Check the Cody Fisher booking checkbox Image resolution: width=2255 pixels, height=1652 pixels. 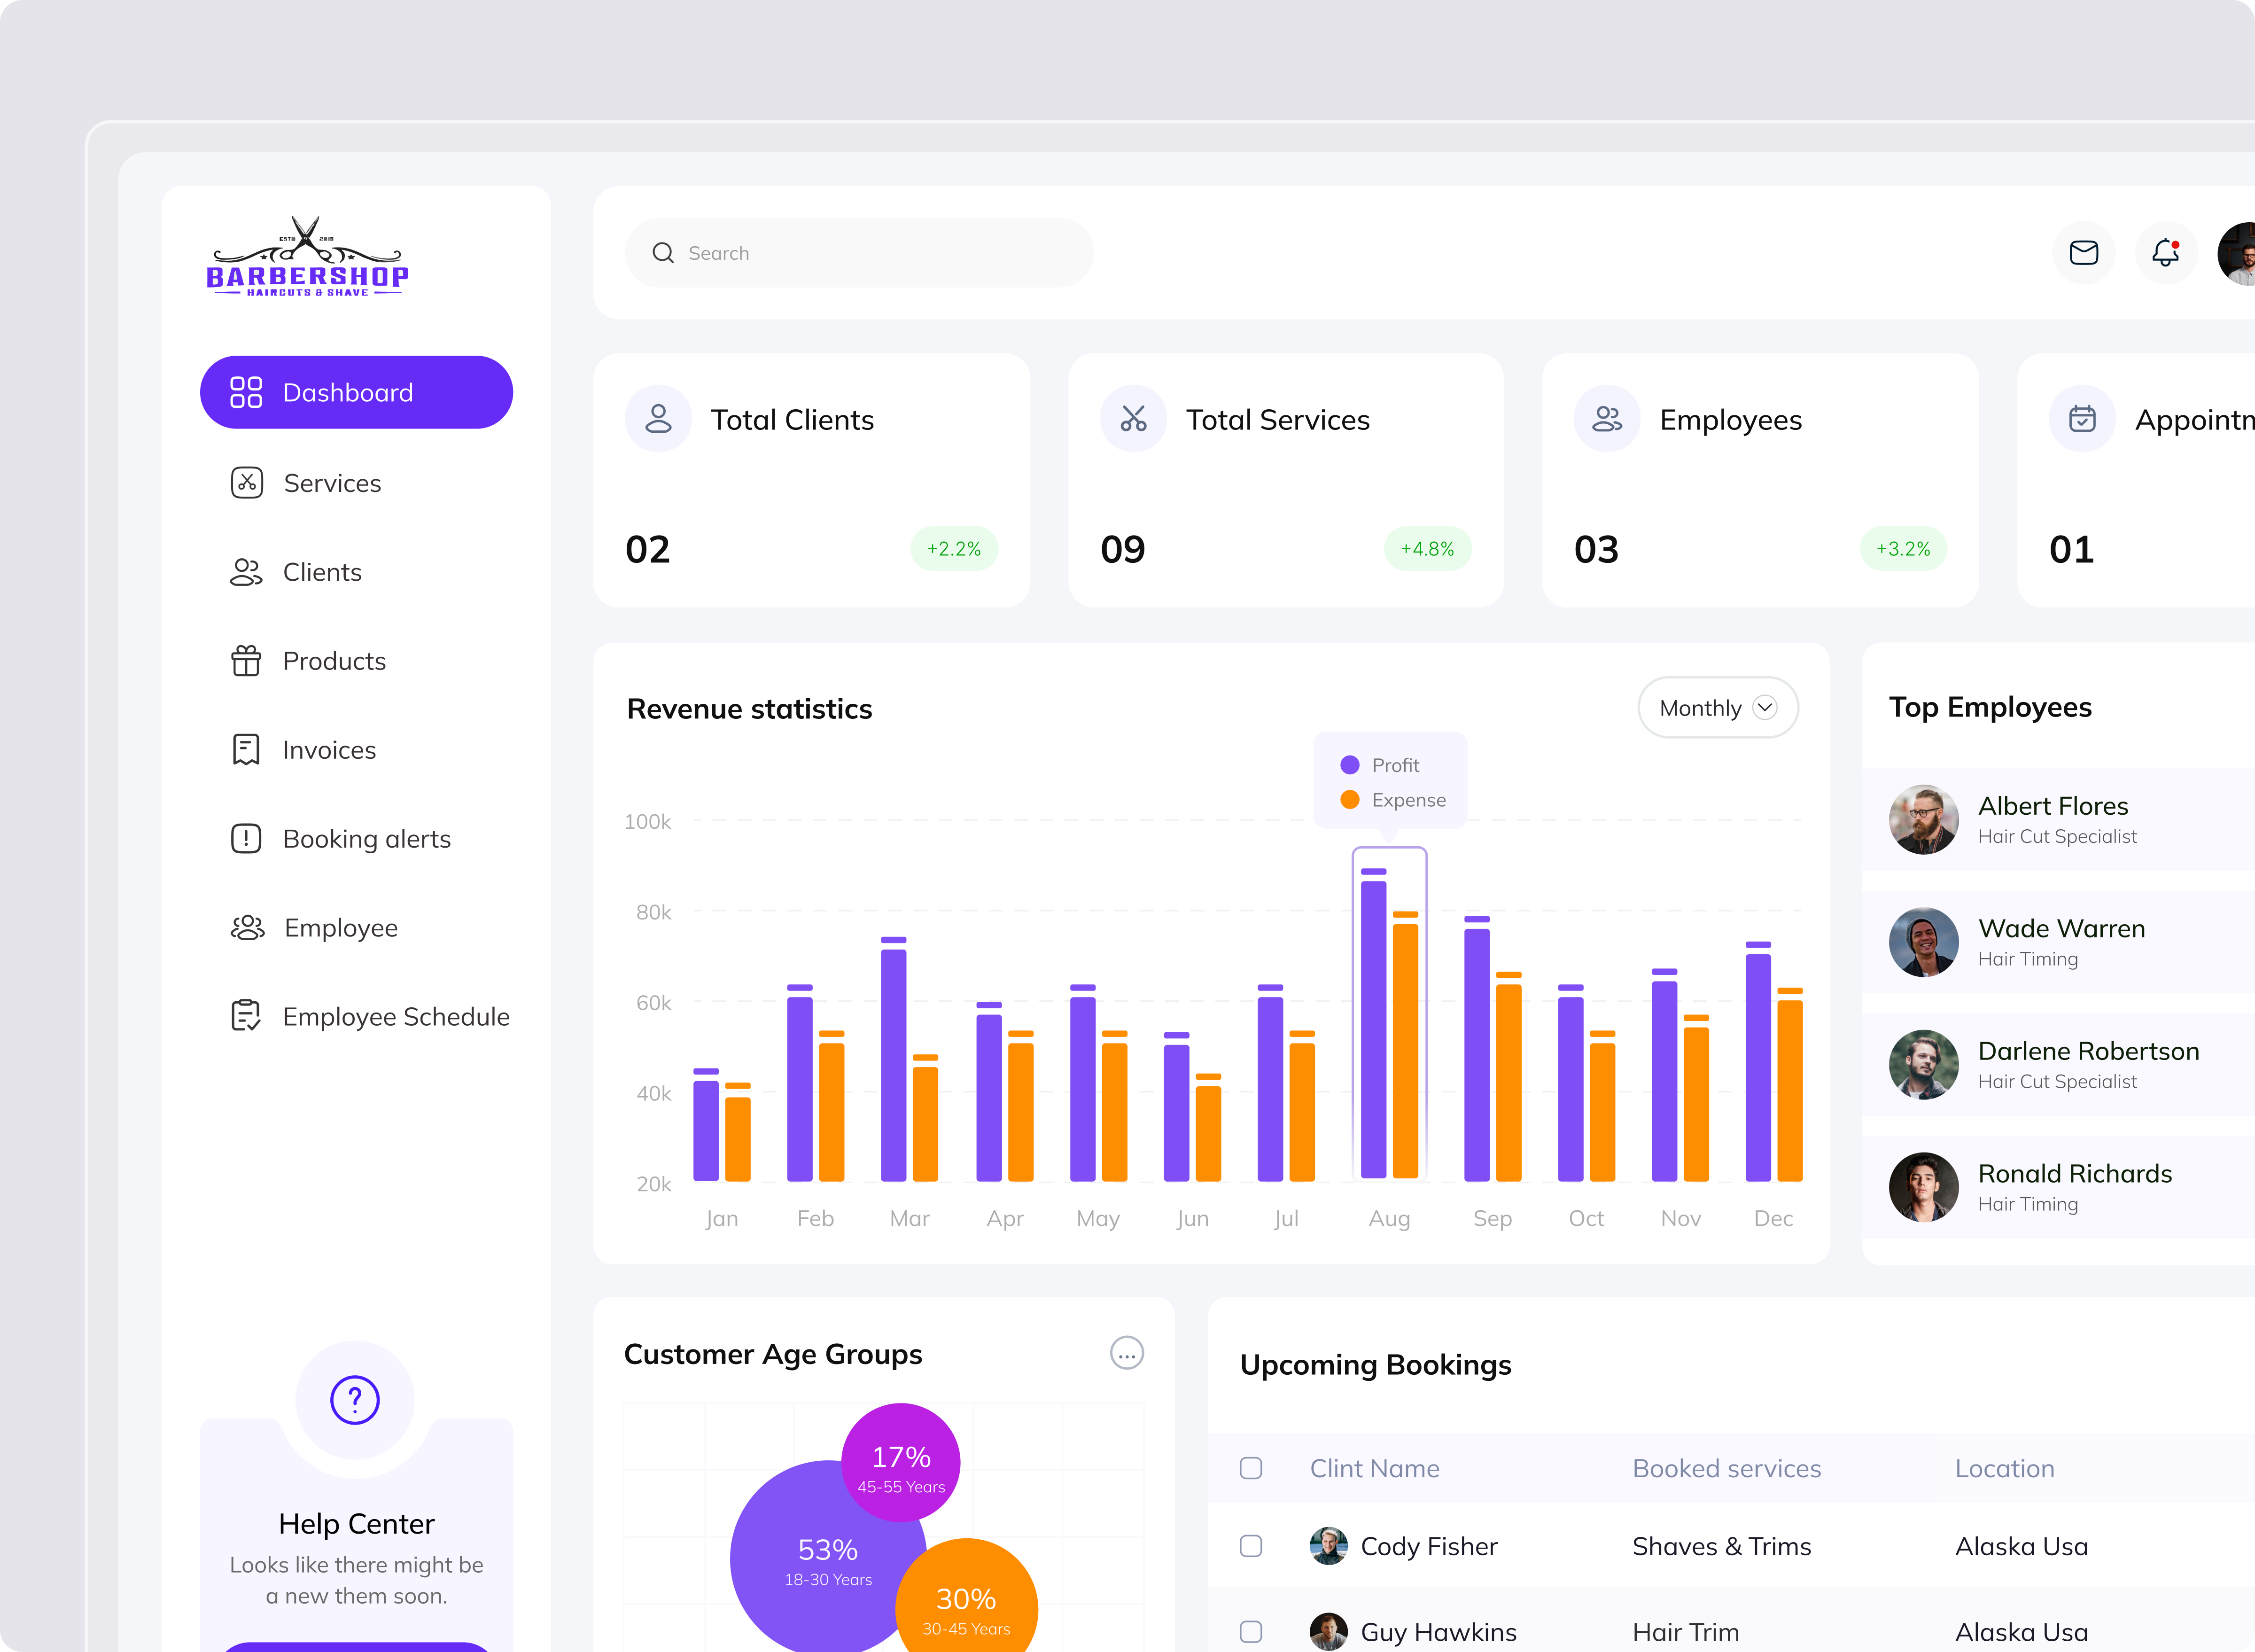tap(1251, 1546)
